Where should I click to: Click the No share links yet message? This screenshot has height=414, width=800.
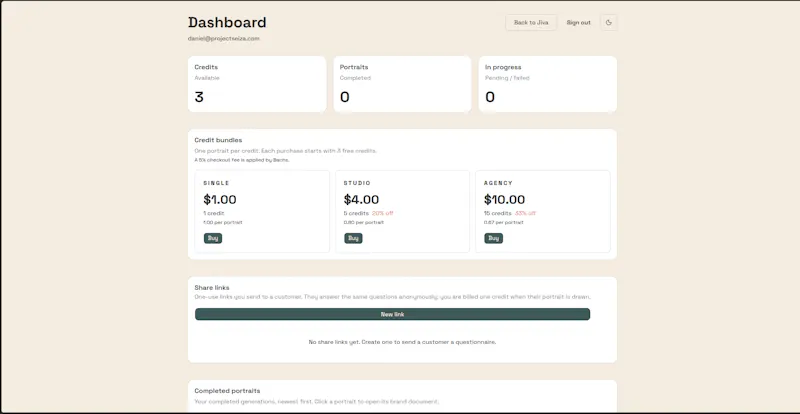402,342
